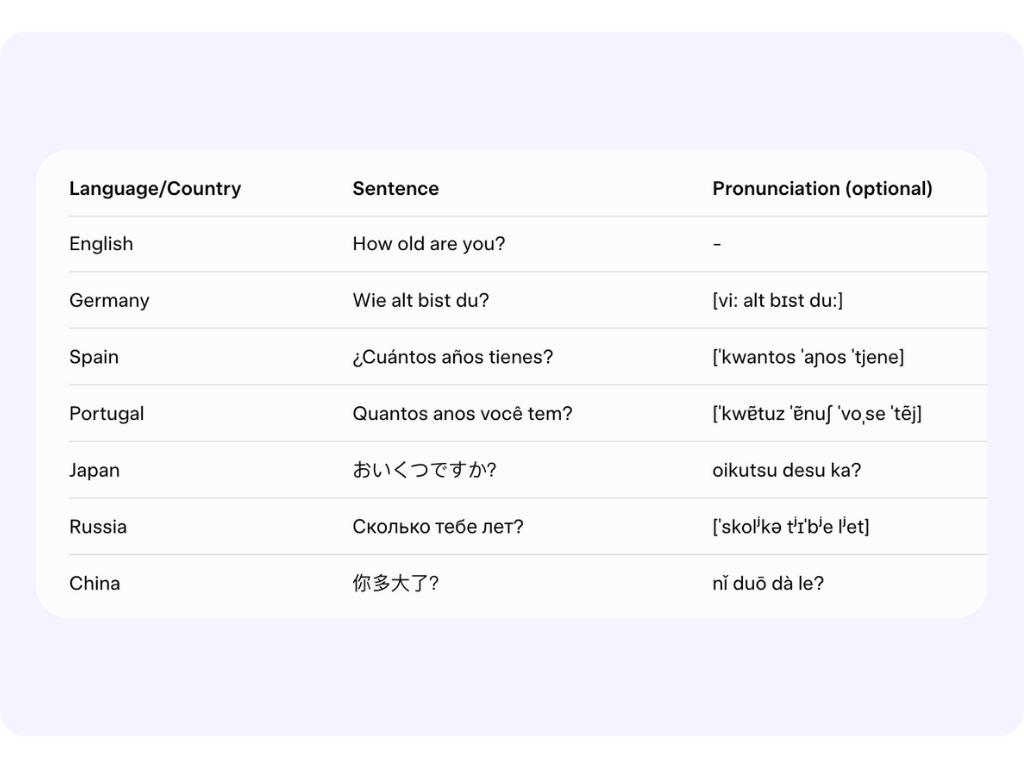The width and height of the screenshot is (1024, 768).
Task: Click the Portuguese sentence 'Quantos anos você tem?'
Action: coord(463,413)
